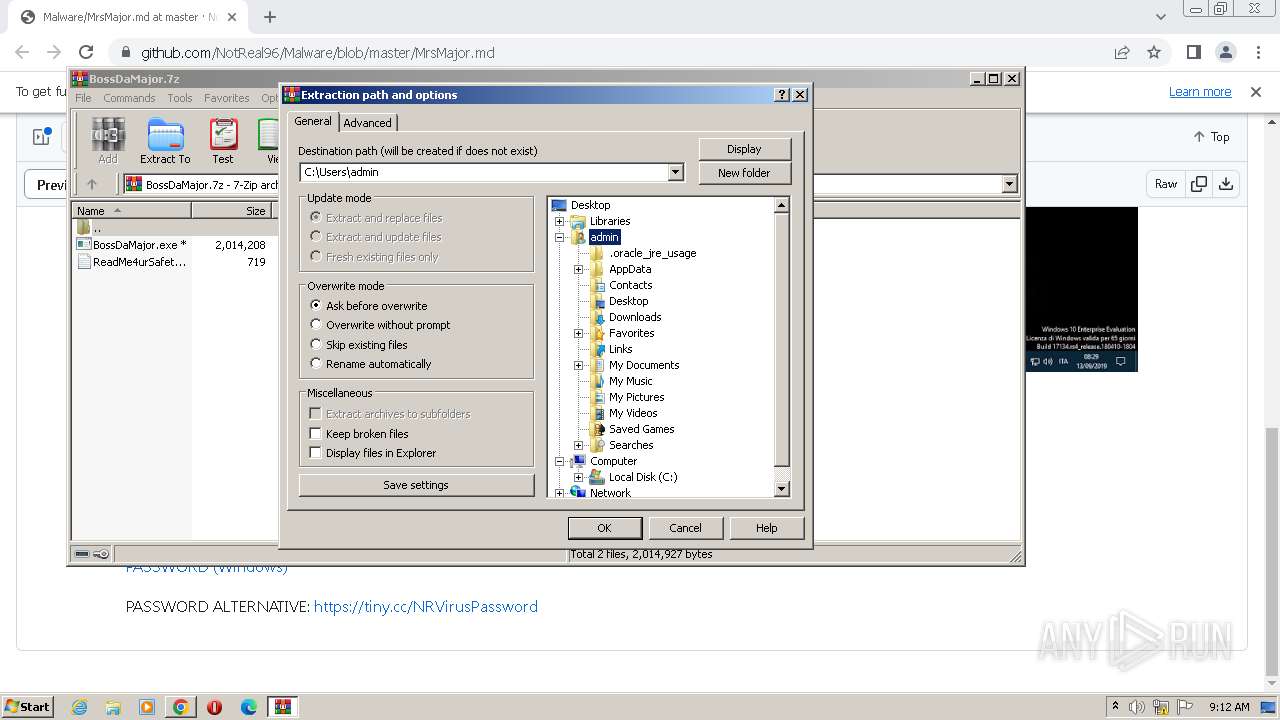Click Cancel in the extraction dialog
The image size is (1280, 720).
685,528
